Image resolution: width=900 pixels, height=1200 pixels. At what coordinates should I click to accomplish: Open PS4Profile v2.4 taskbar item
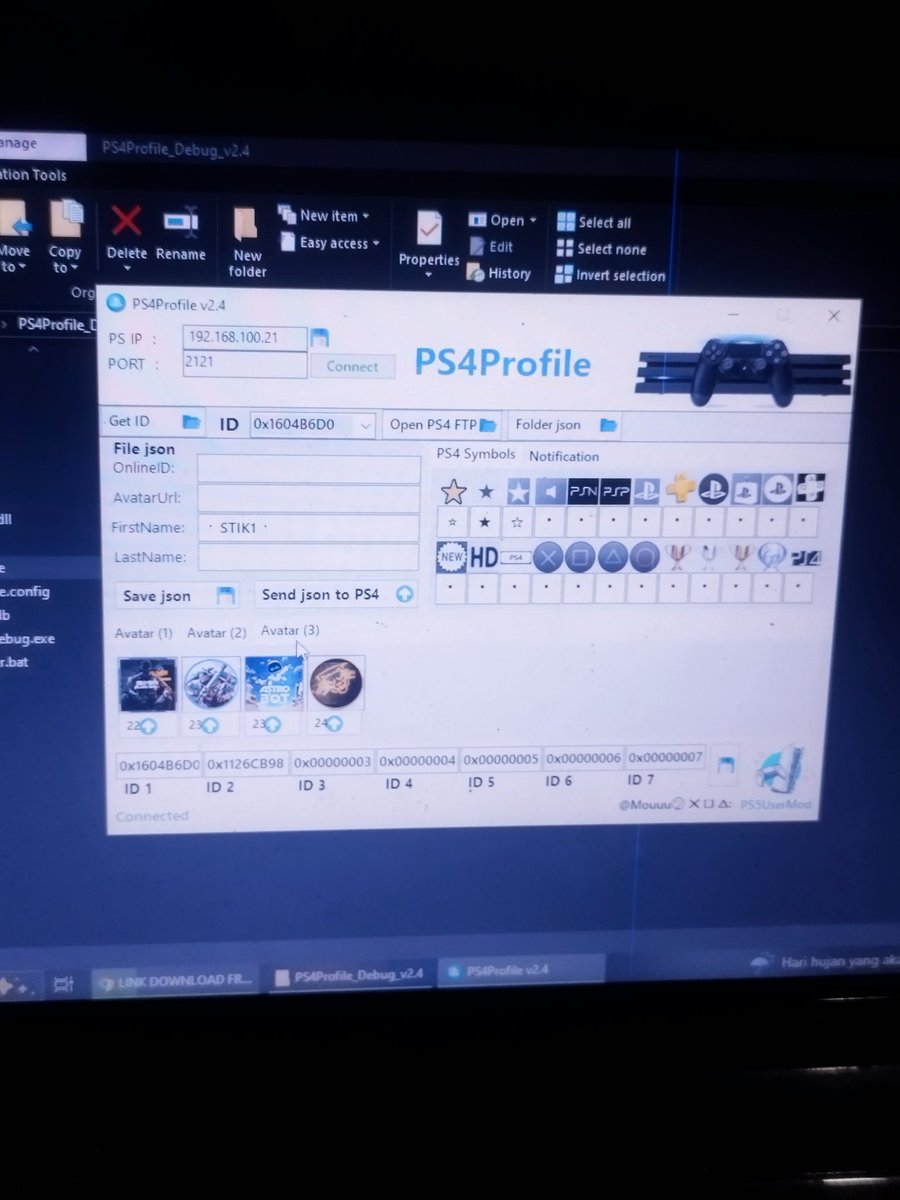(521, 971)
